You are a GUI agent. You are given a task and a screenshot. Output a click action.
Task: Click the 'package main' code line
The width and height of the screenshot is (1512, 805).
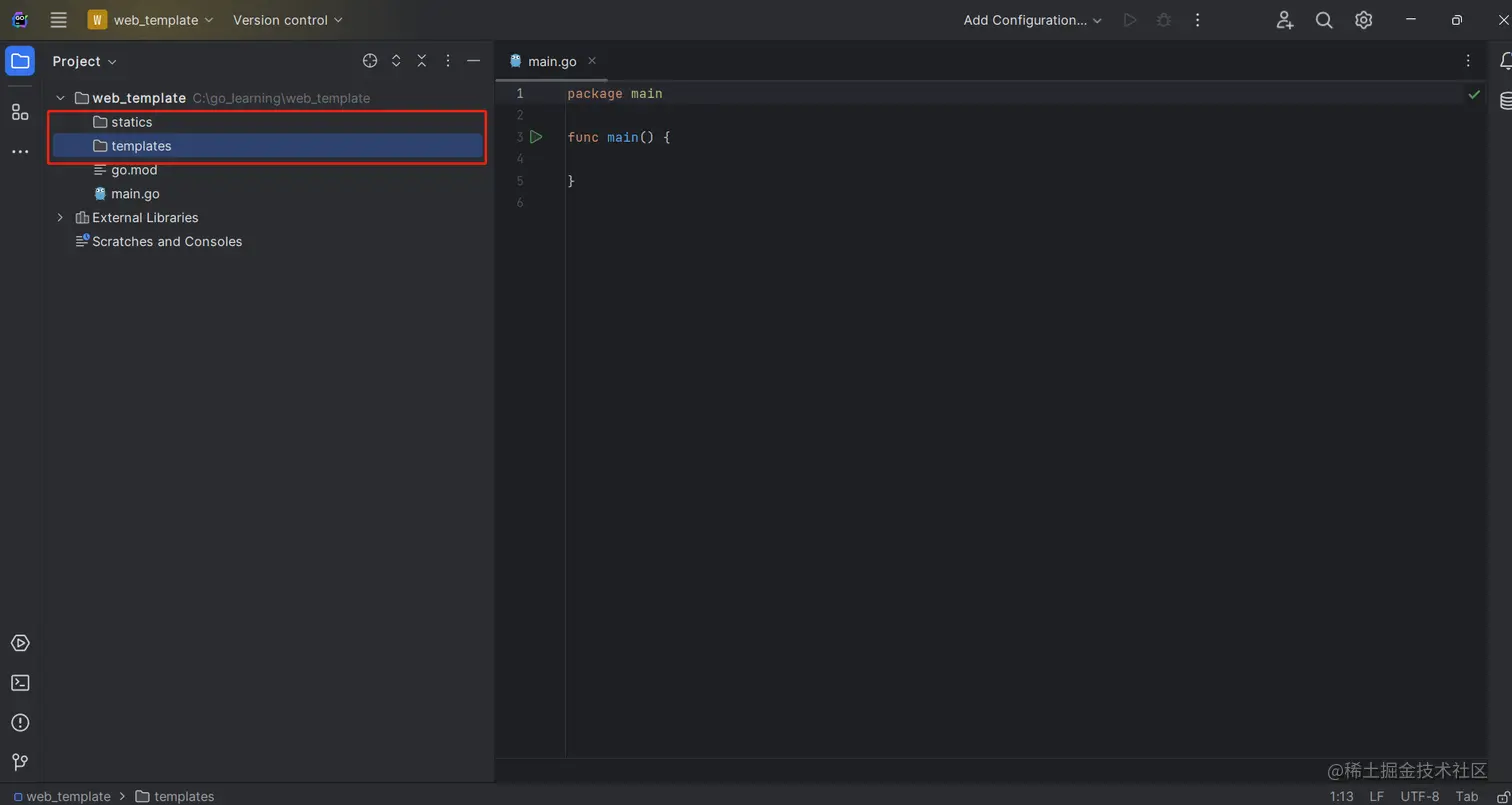click(615, 94)
